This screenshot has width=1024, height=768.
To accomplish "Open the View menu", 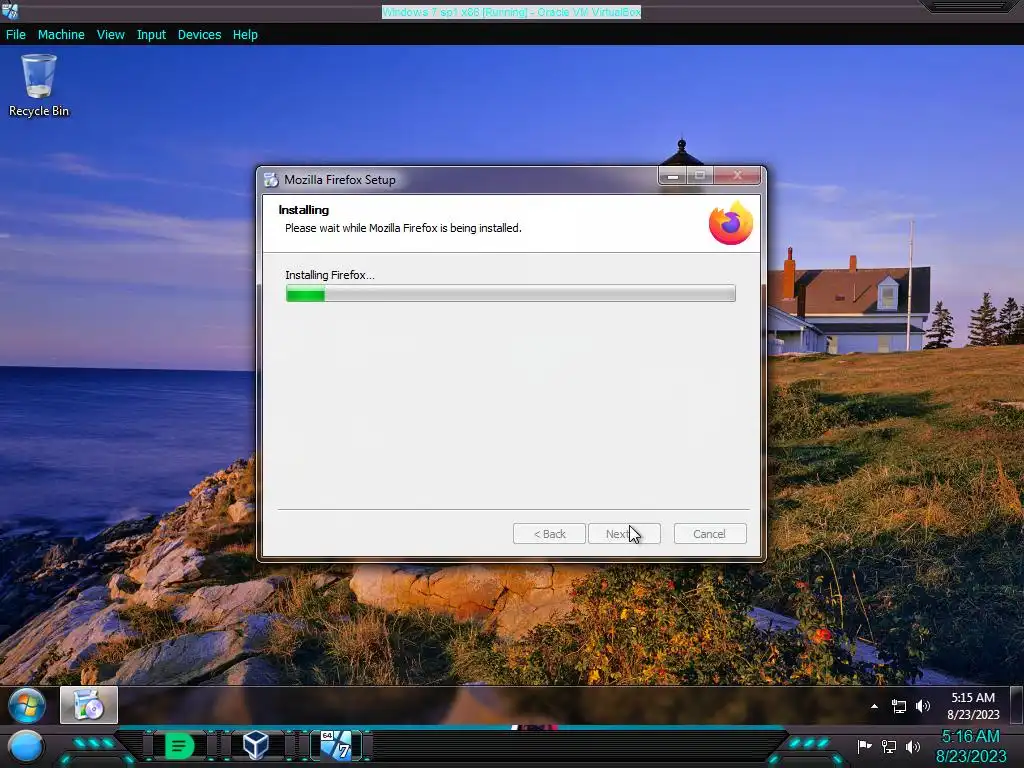I will pos(110,35).
